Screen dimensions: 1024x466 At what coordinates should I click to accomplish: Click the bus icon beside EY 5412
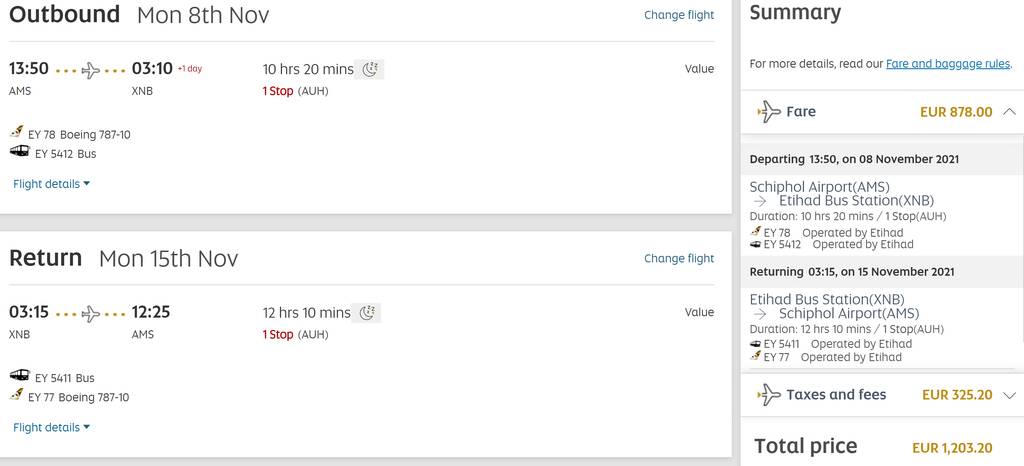[x=20, y=151]
